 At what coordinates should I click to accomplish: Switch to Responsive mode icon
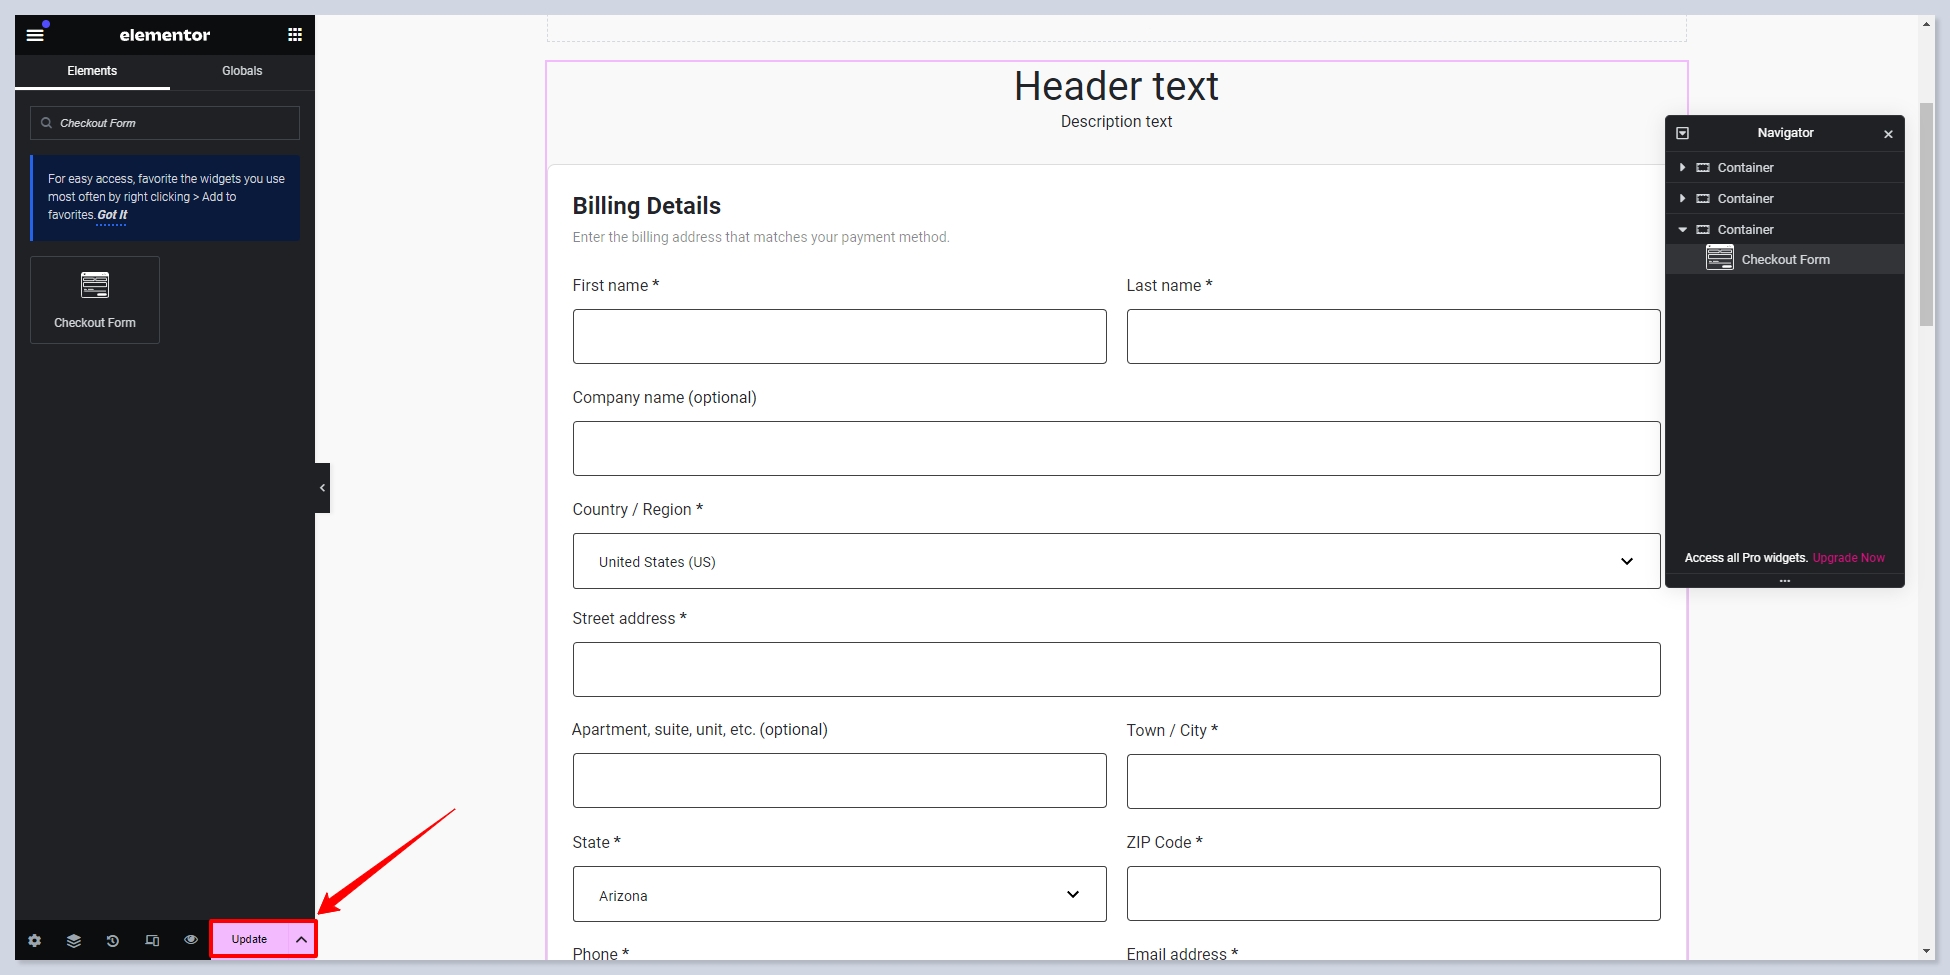point(152,940)
